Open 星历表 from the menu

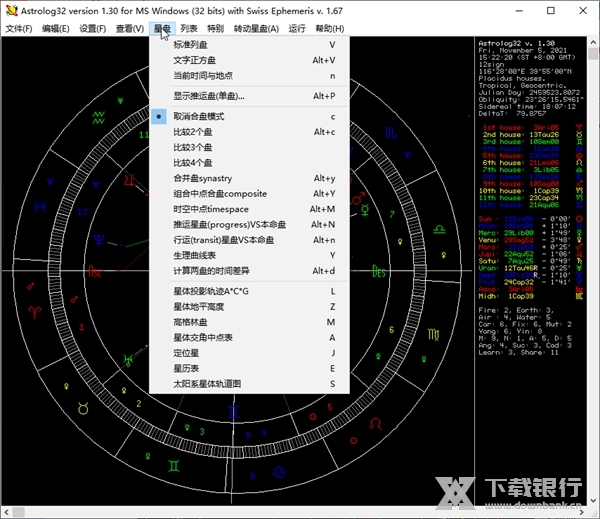[x=250, y=369]
